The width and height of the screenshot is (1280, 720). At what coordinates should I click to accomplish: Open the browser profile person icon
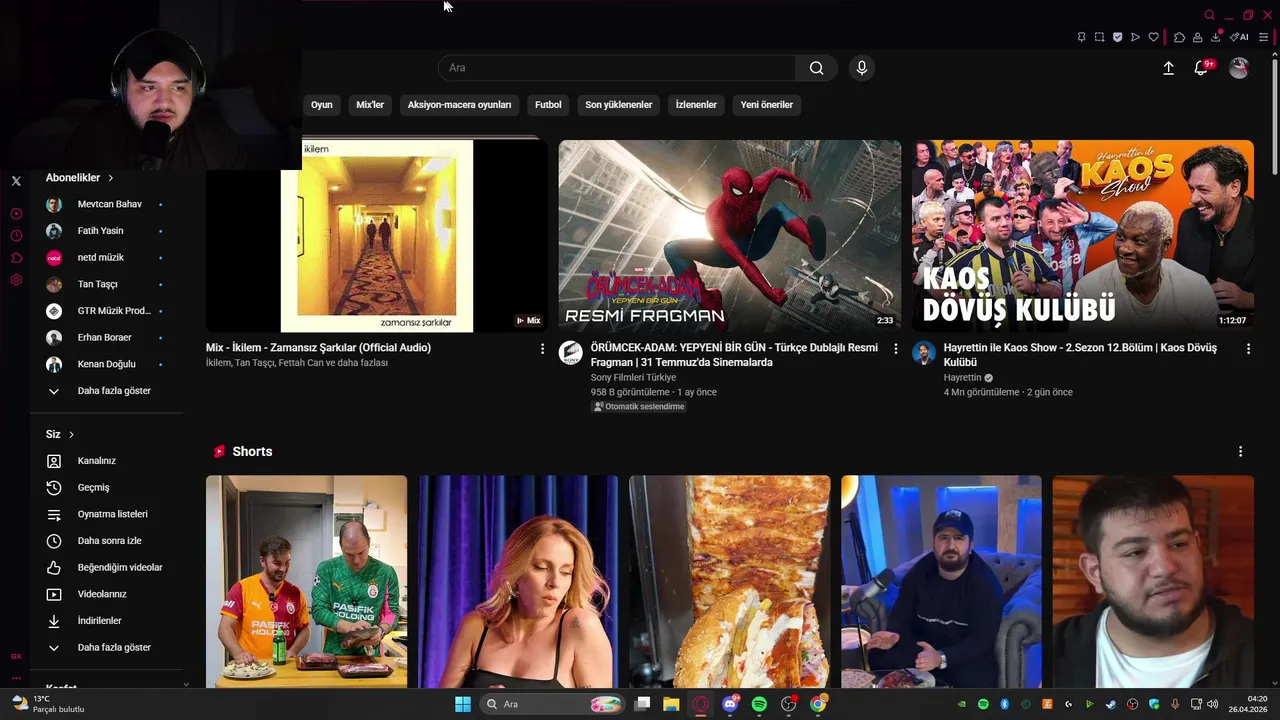pyautogui.click(x=1197, y=37)
